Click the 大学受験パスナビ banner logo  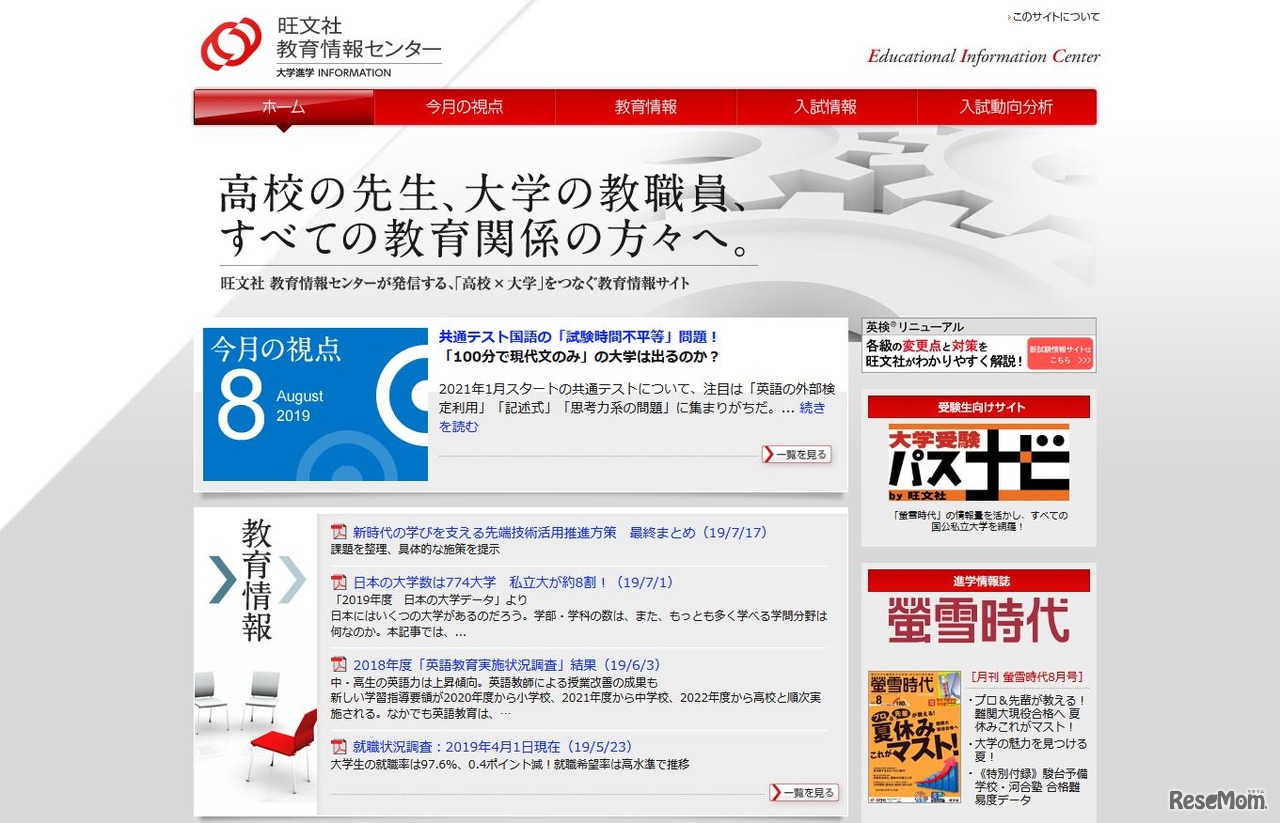977,460
